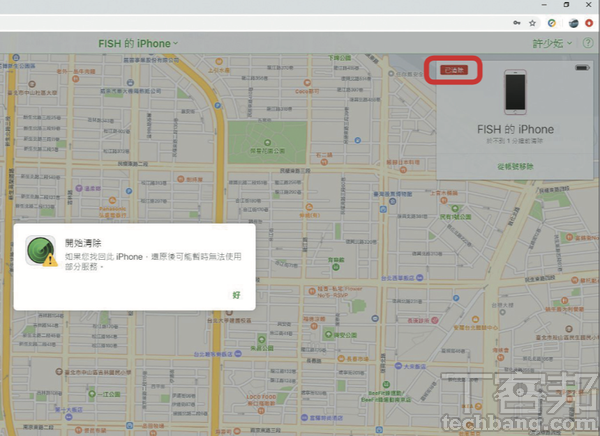Open the 許少妘 account menu

553,44
